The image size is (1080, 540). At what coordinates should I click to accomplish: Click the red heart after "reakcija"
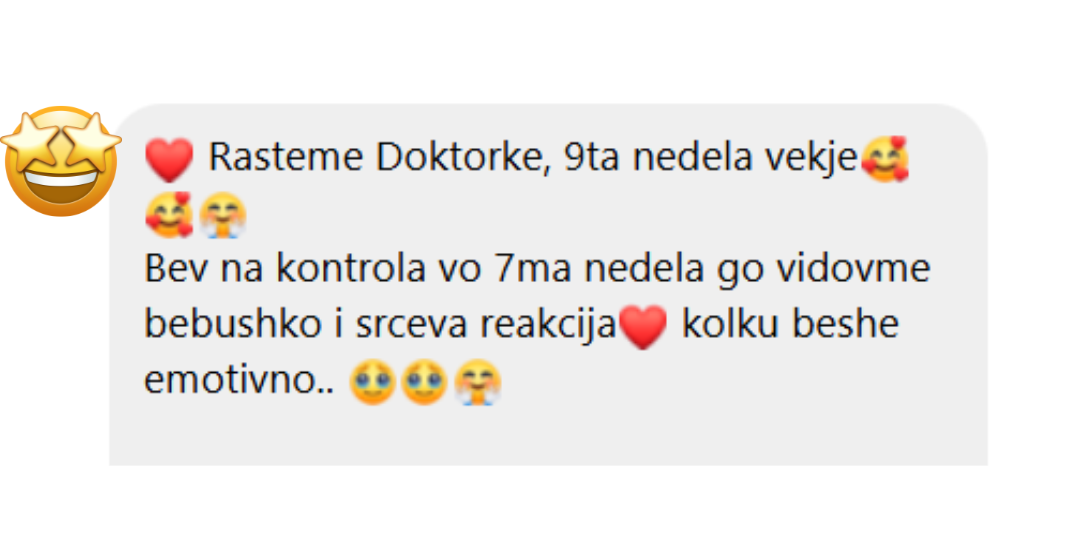tap(643, 326)
